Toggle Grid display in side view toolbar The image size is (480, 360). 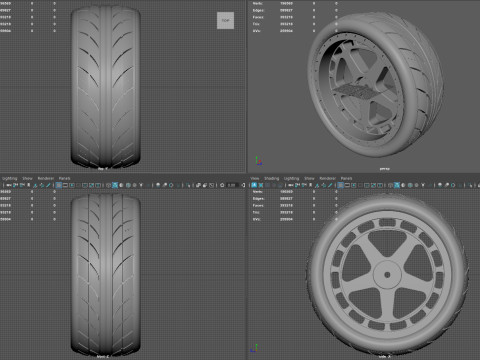point(340,185)
